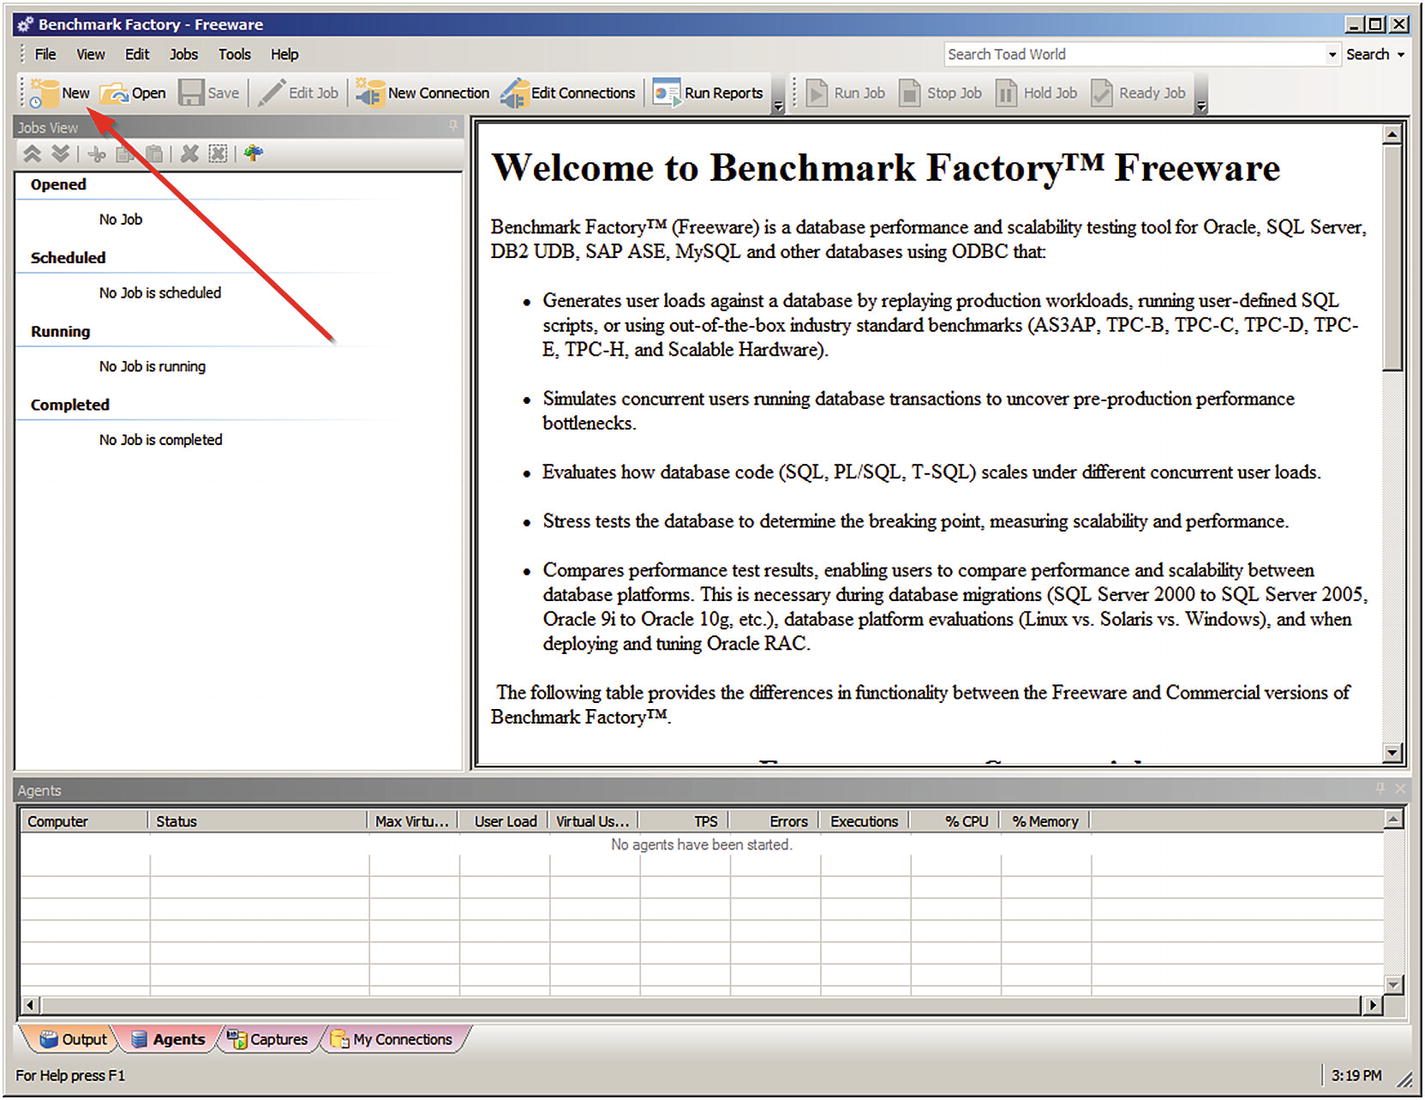Open the Tools menu
The image size is (1425, 1100).
[235, 54]
